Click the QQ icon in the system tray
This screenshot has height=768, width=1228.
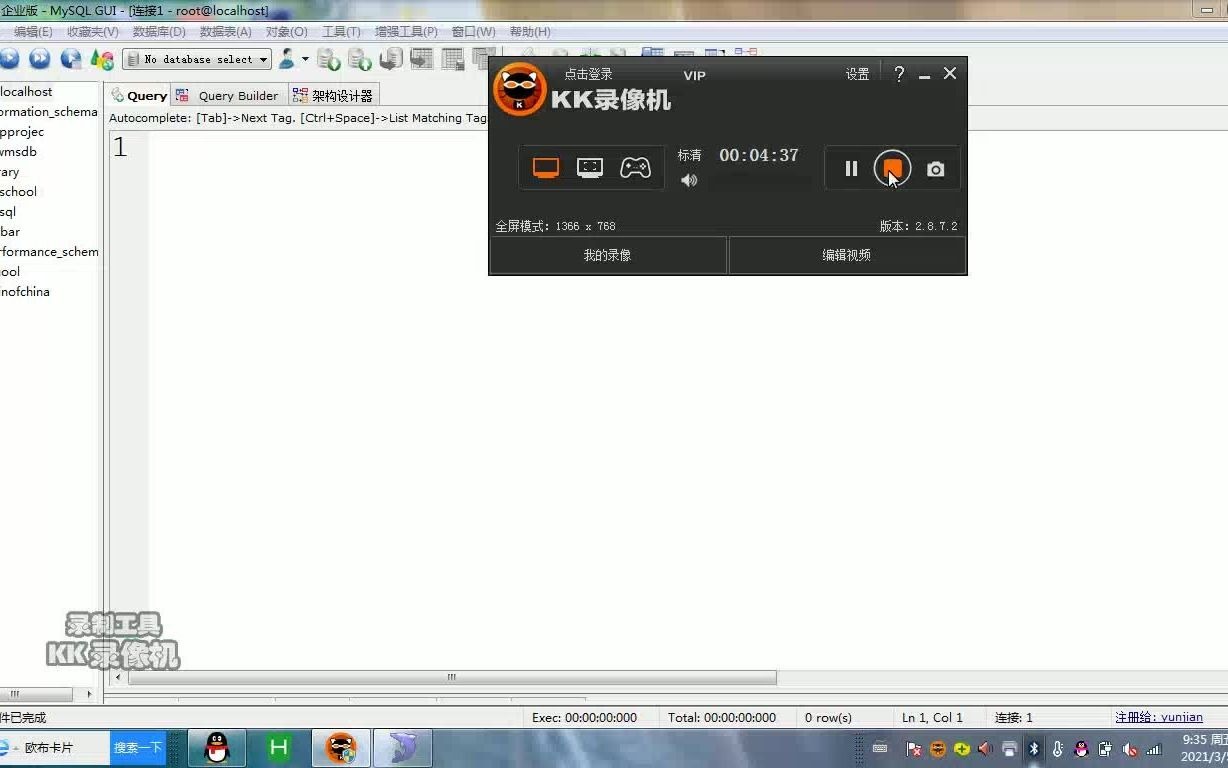pyautogui.click(x=1080, y=748)
